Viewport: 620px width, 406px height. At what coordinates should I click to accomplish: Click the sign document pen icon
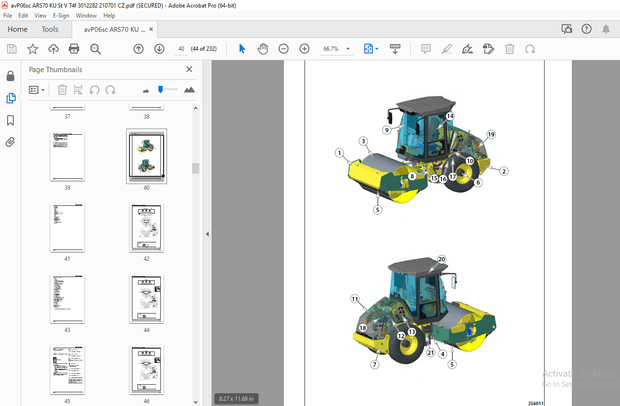pyautogui.click(x=467, y=49)
